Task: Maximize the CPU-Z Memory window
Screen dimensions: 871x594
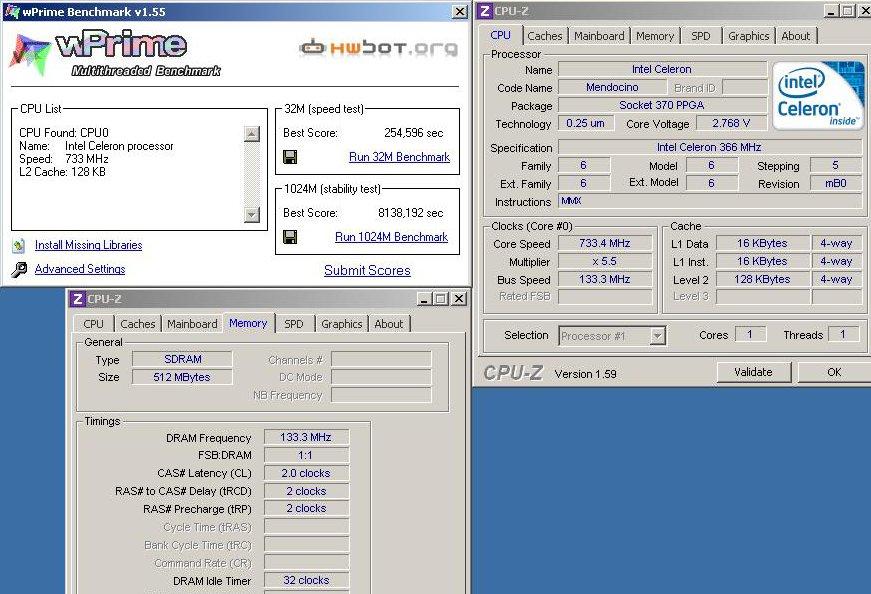Action: (x=442, y=299)
